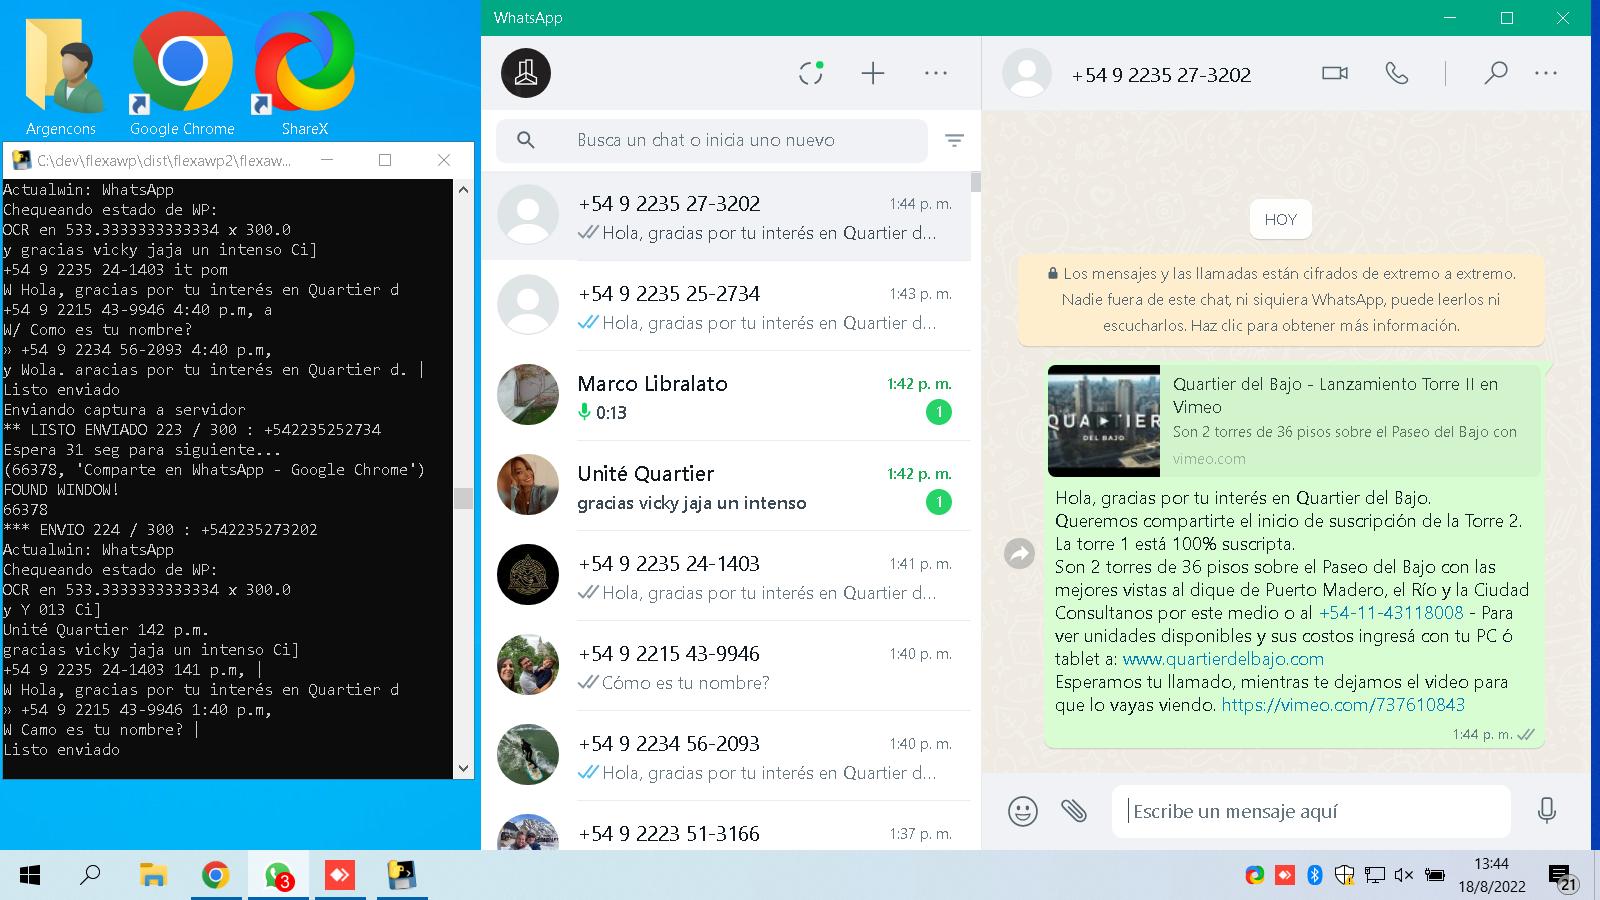Click Windows Security shield tray icon
The image size is (1600, 900).
(x=1345, y=876)
